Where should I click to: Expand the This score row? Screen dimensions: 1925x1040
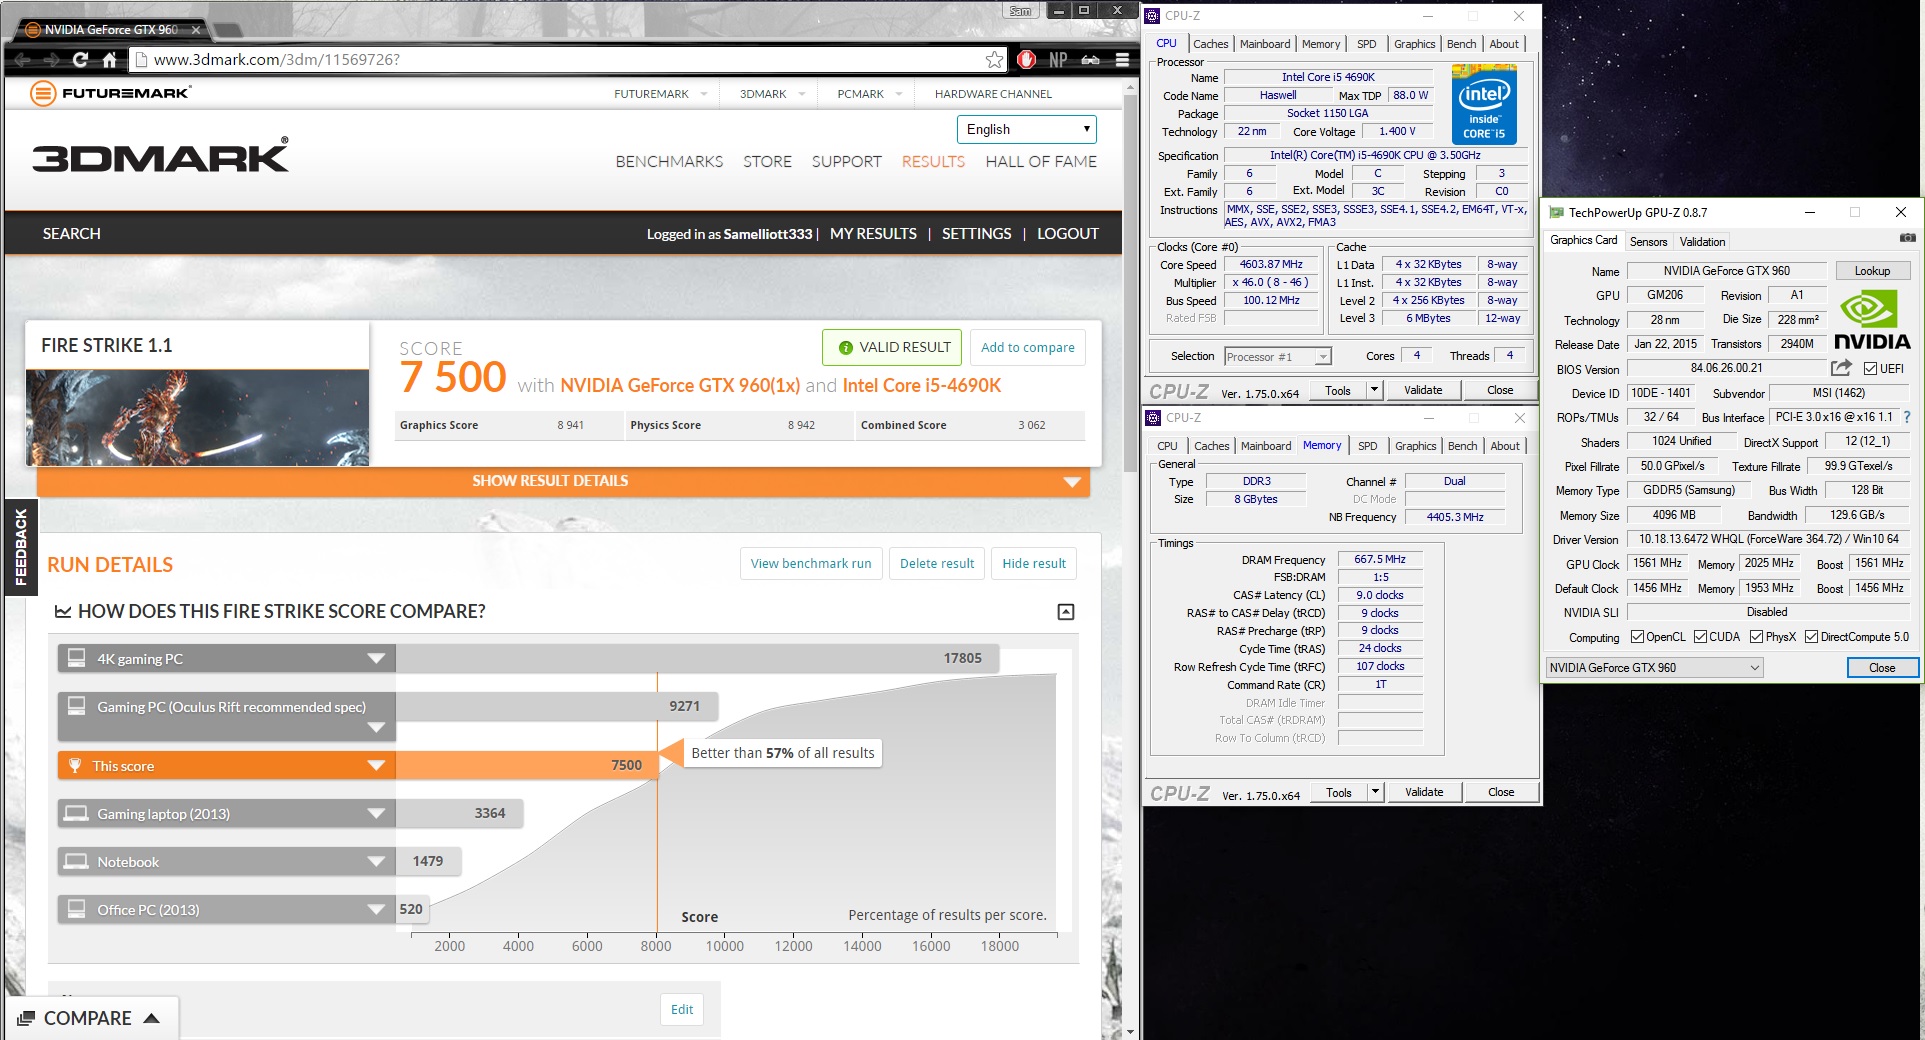[x=376, y=766]
